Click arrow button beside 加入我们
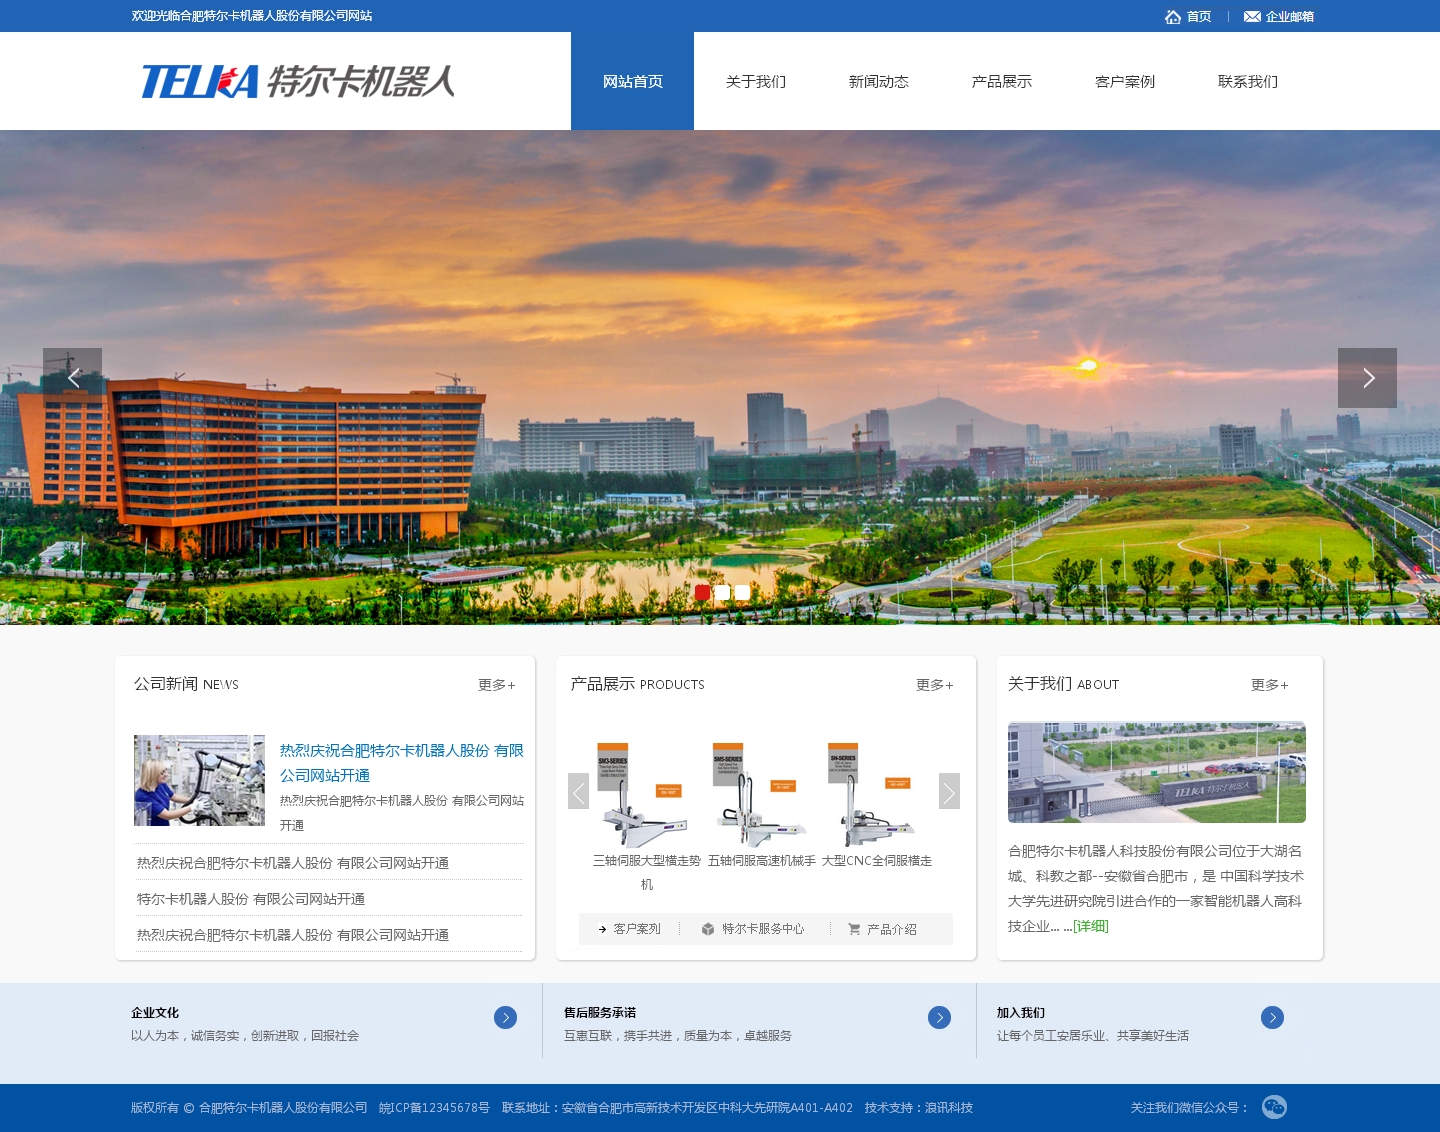1440x1132 pixels. click(x=1272, y=1017)
